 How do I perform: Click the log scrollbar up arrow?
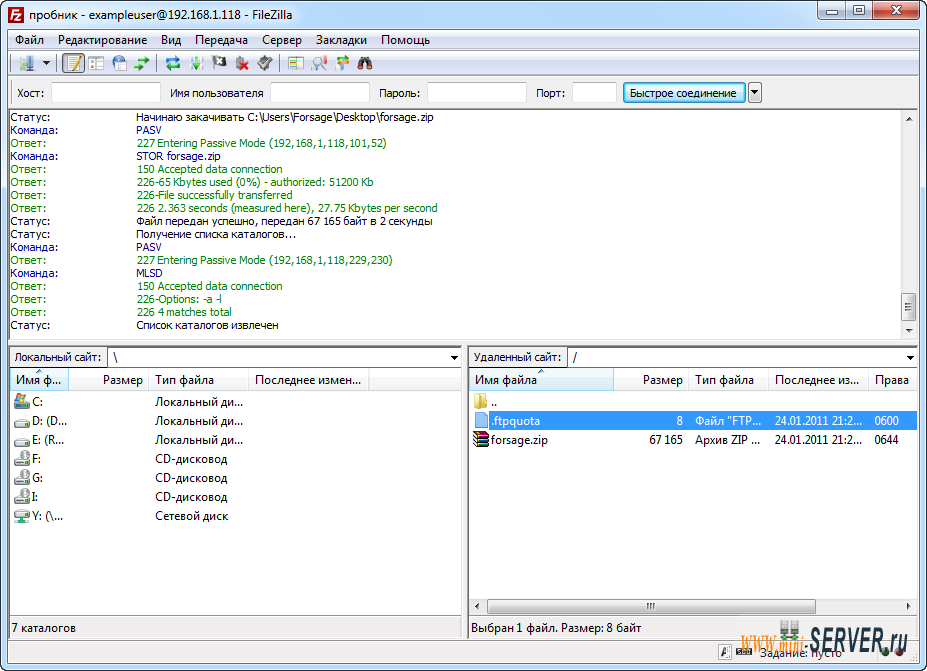tap(909, 119)
